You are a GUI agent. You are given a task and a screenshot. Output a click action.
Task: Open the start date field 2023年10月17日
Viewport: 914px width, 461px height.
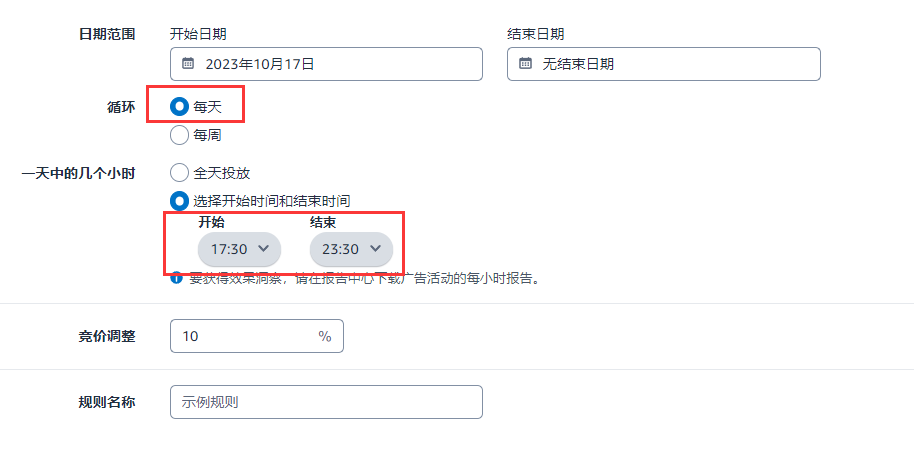pos(326,64)
